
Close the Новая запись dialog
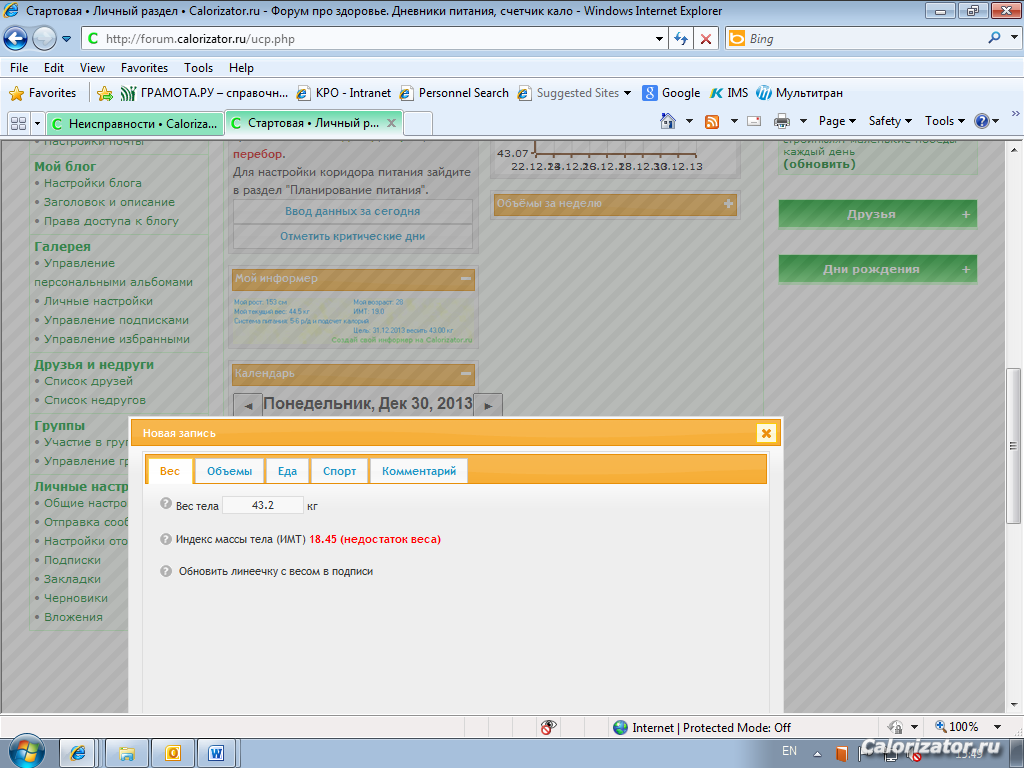pyautogui.click(x=766, y=433)
